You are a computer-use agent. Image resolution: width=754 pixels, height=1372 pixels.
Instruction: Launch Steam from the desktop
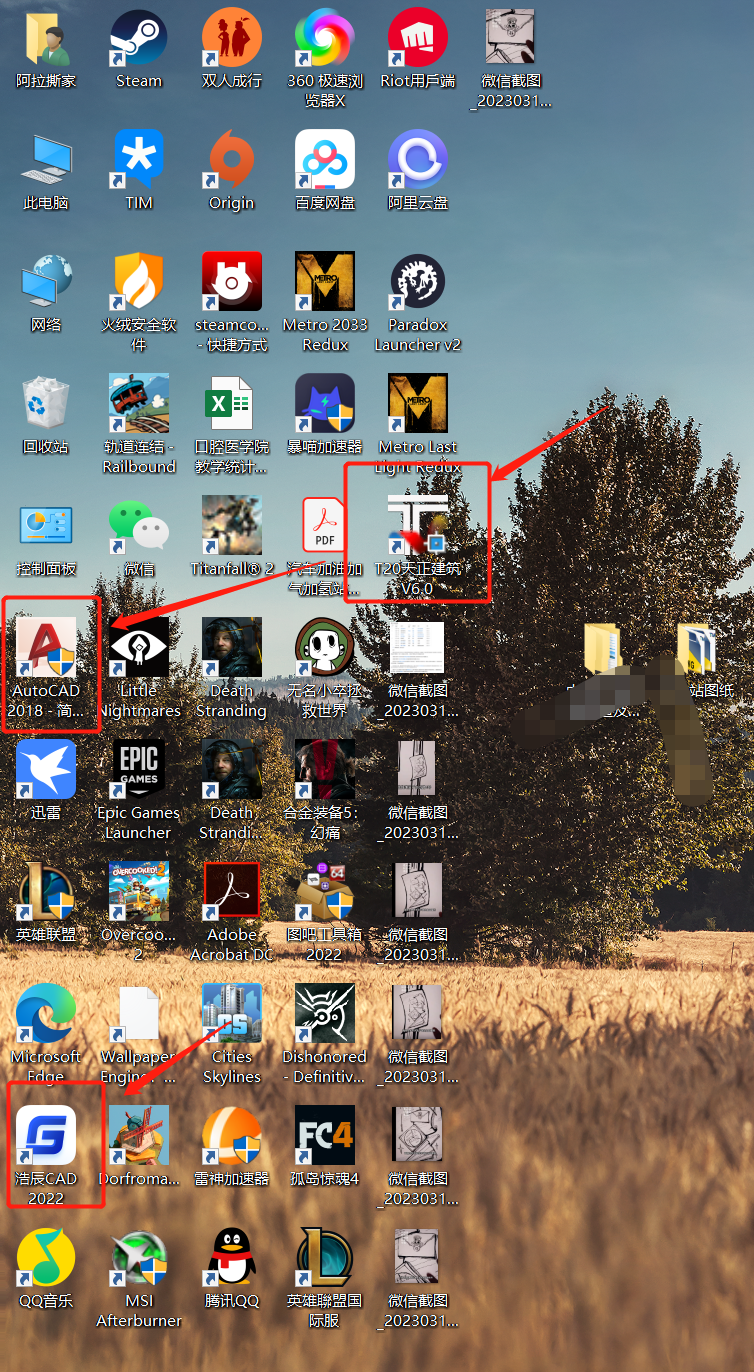pos(139,38)
